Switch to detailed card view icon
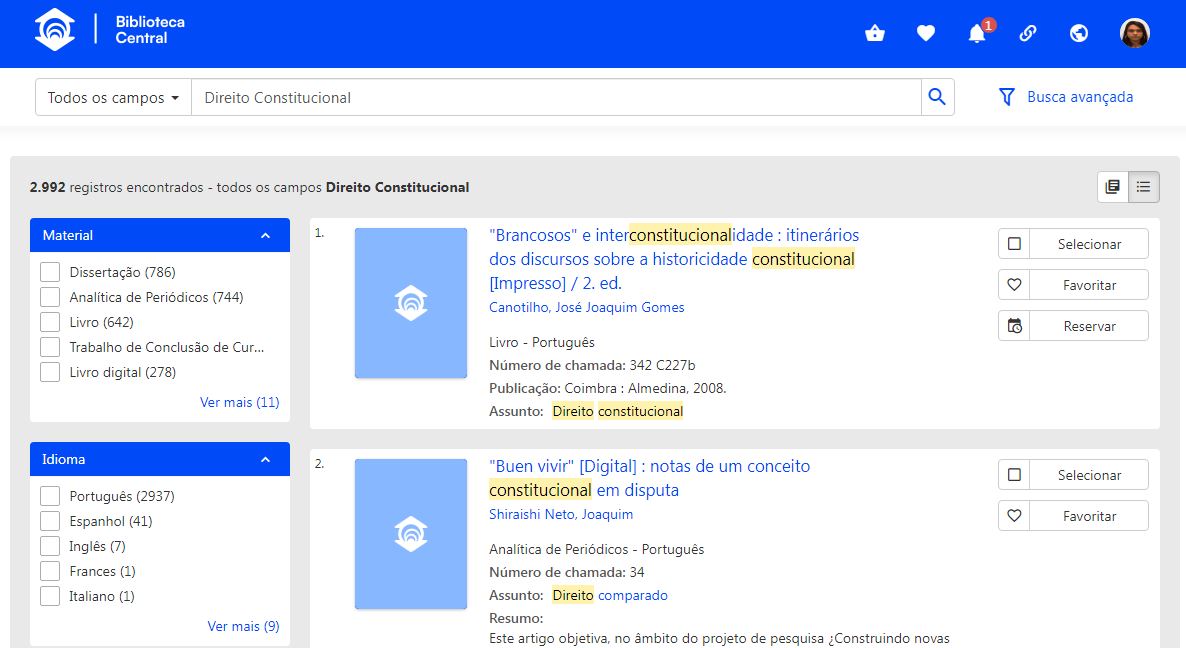The width and height of the screenshot is (1186, 648). pyautogui.click(x=1113, y=187)
